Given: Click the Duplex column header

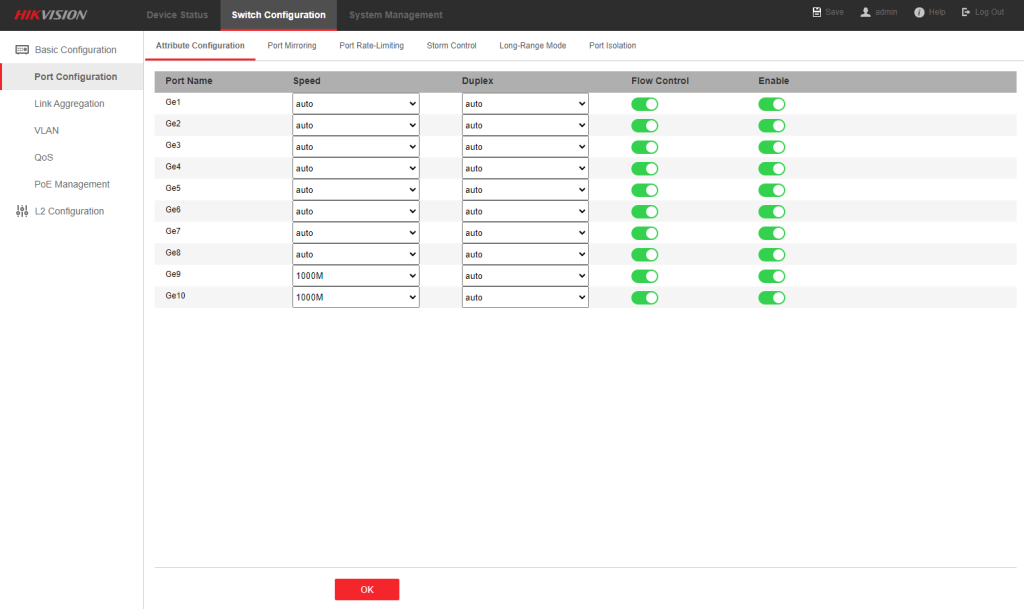Looking at the screenshot, I should point(477,81).
